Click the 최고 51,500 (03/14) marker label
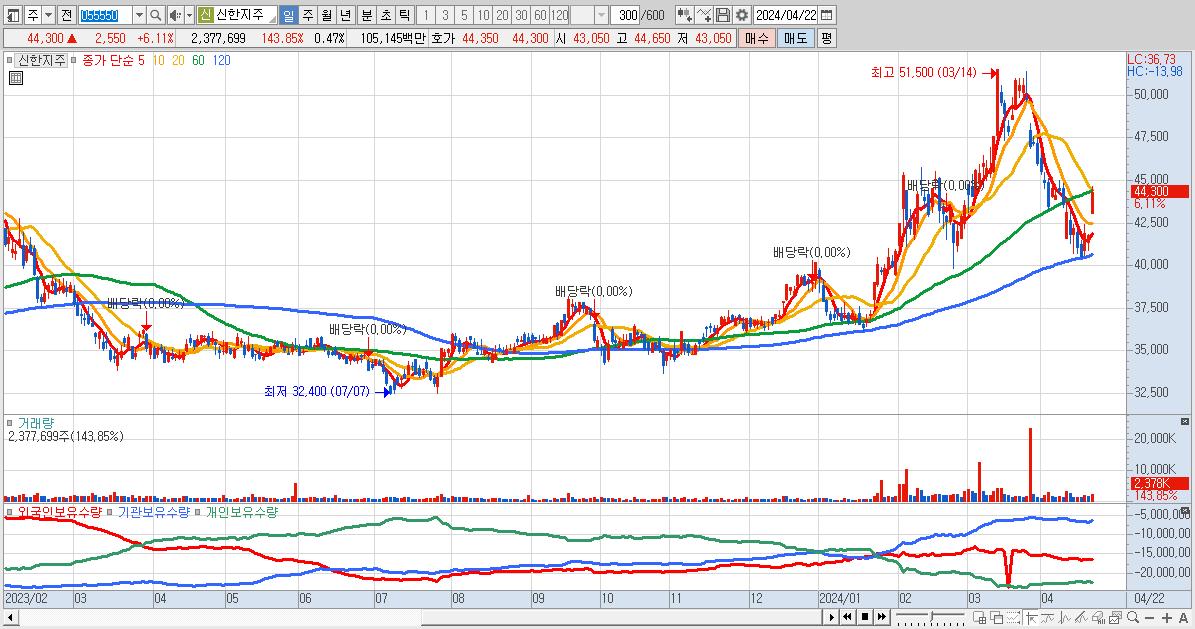Viewport: 1195px width, 629px height. (x=923, y=72)
